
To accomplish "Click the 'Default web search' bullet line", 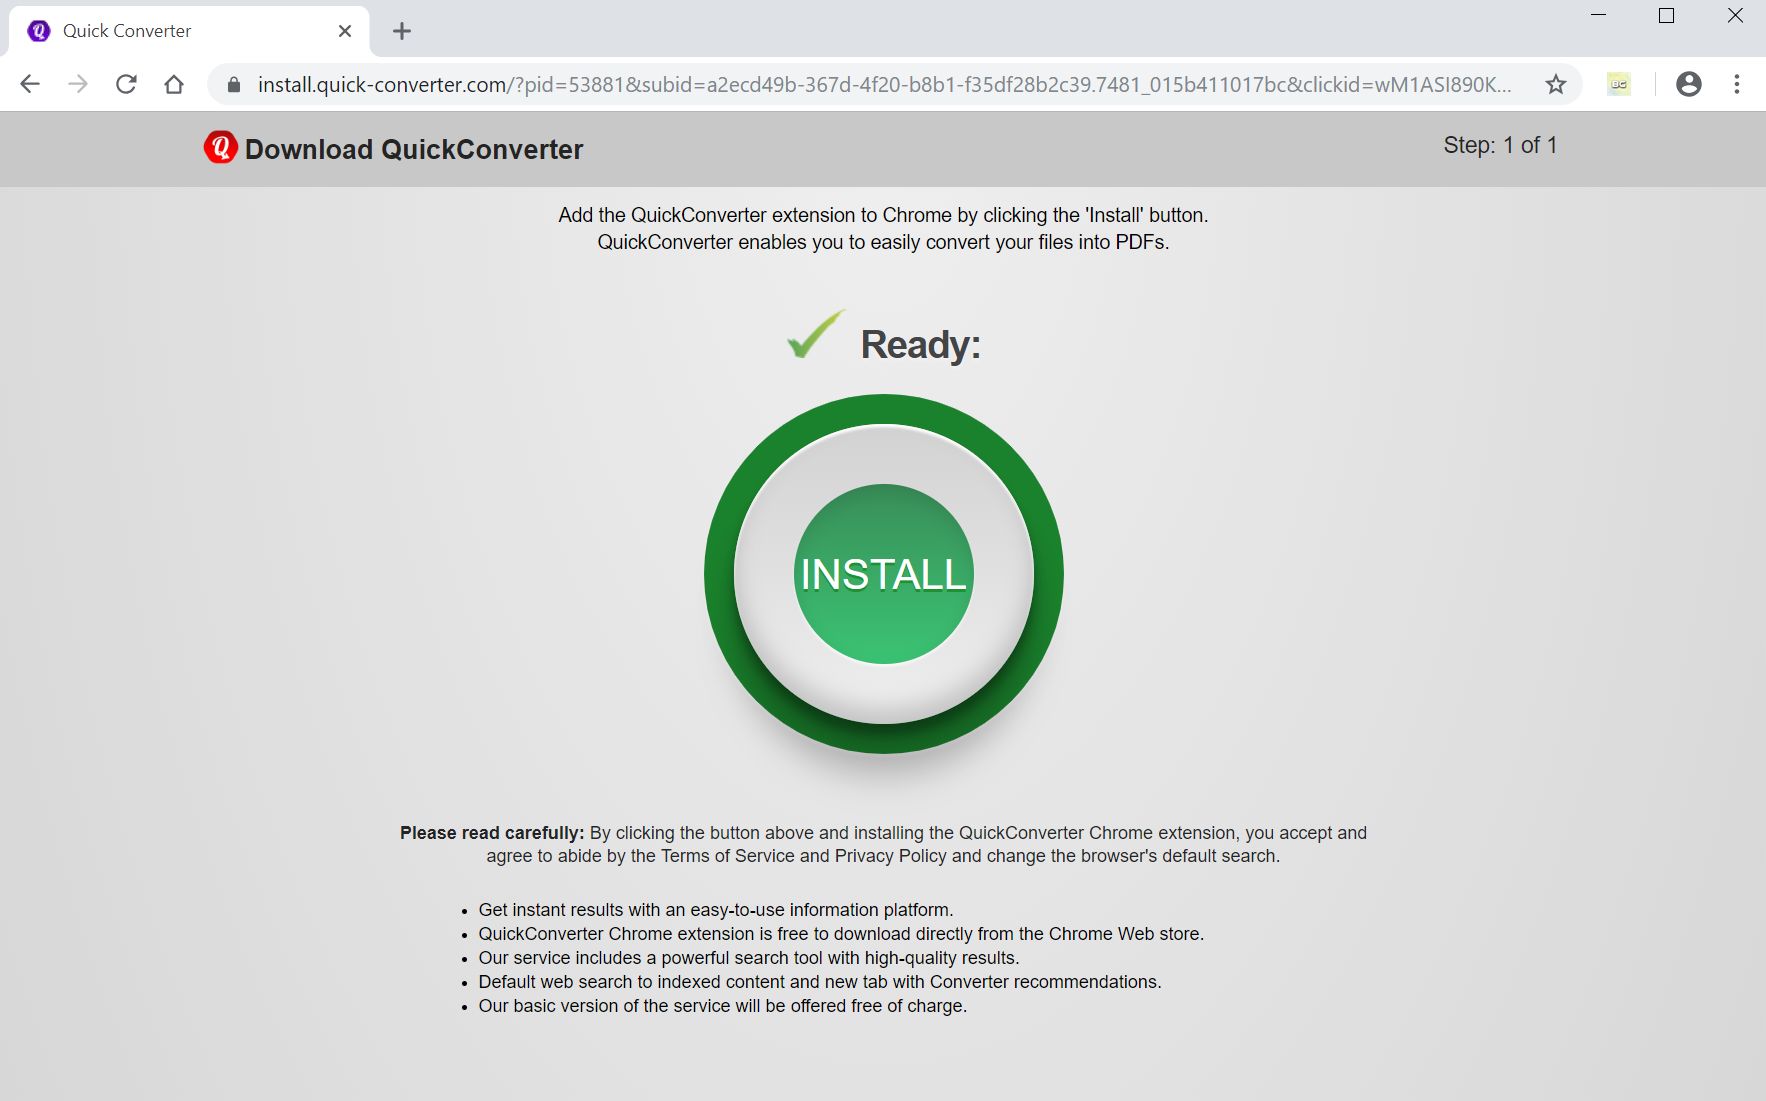I will pos(820,982).
